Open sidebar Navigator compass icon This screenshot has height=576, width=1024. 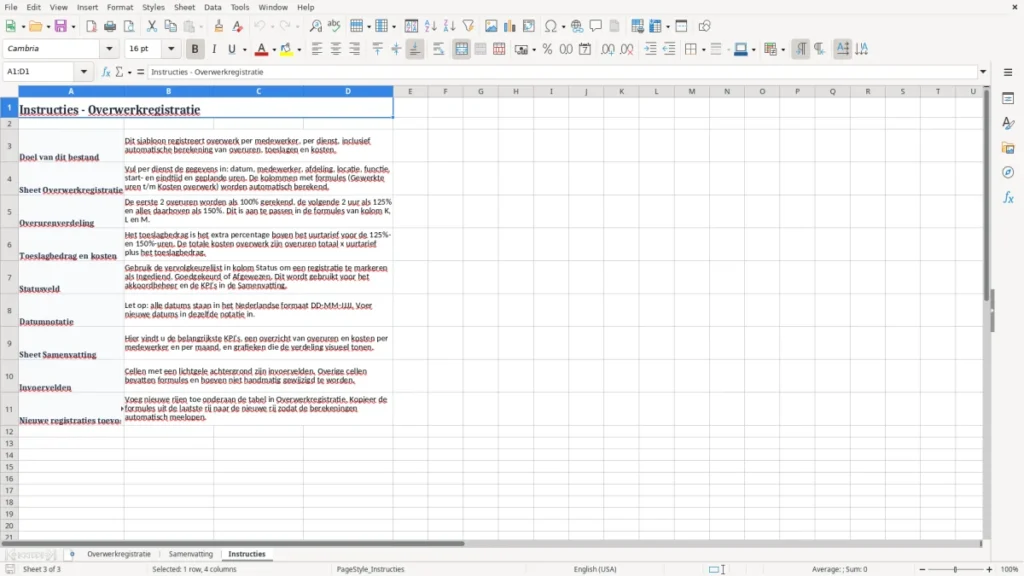click(1008, 173)
